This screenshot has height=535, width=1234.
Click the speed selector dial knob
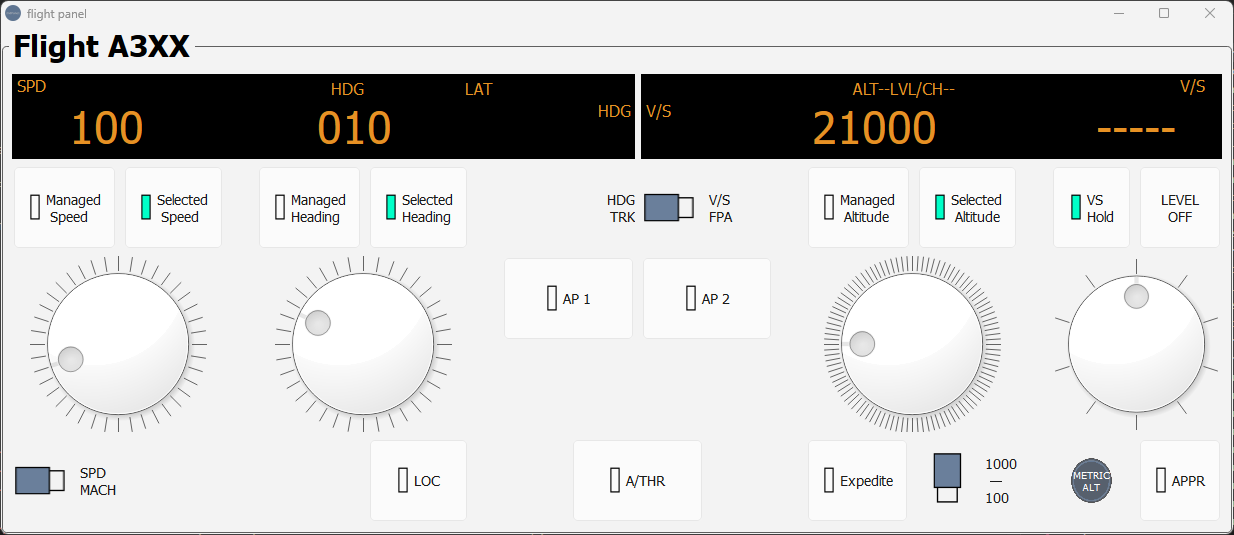pyautogui.click(x=118, y=343)
